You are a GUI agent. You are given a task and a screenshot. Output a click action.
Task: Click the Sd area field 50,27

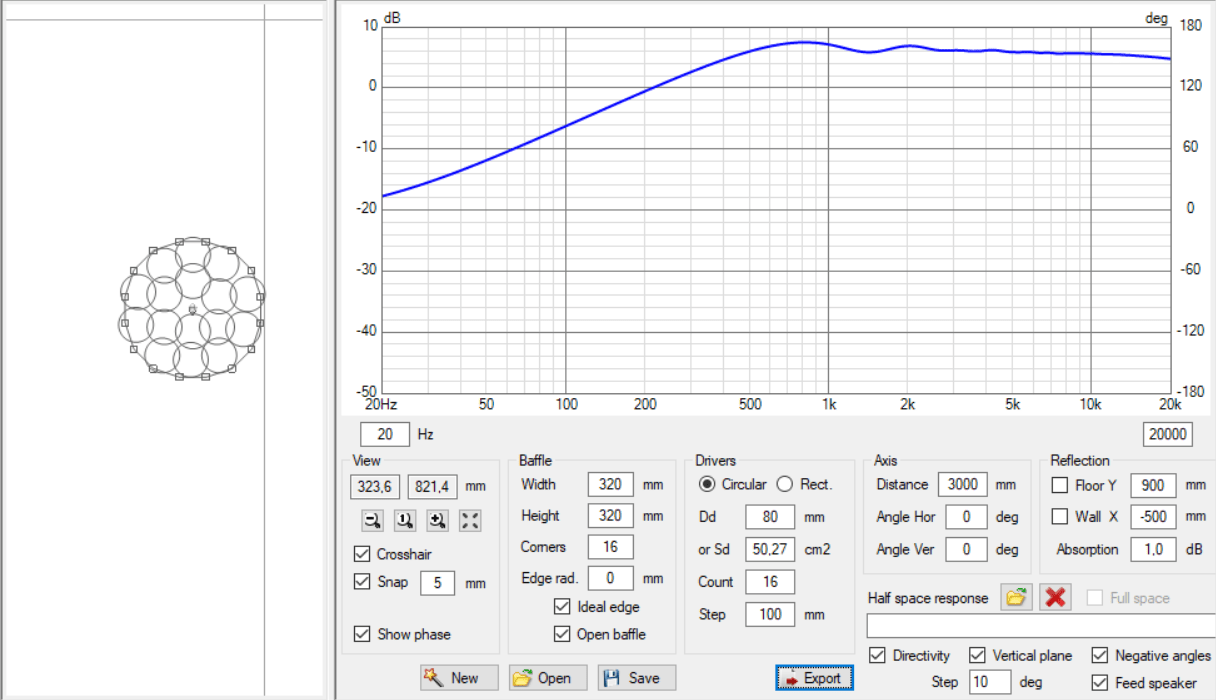[770, 549]
